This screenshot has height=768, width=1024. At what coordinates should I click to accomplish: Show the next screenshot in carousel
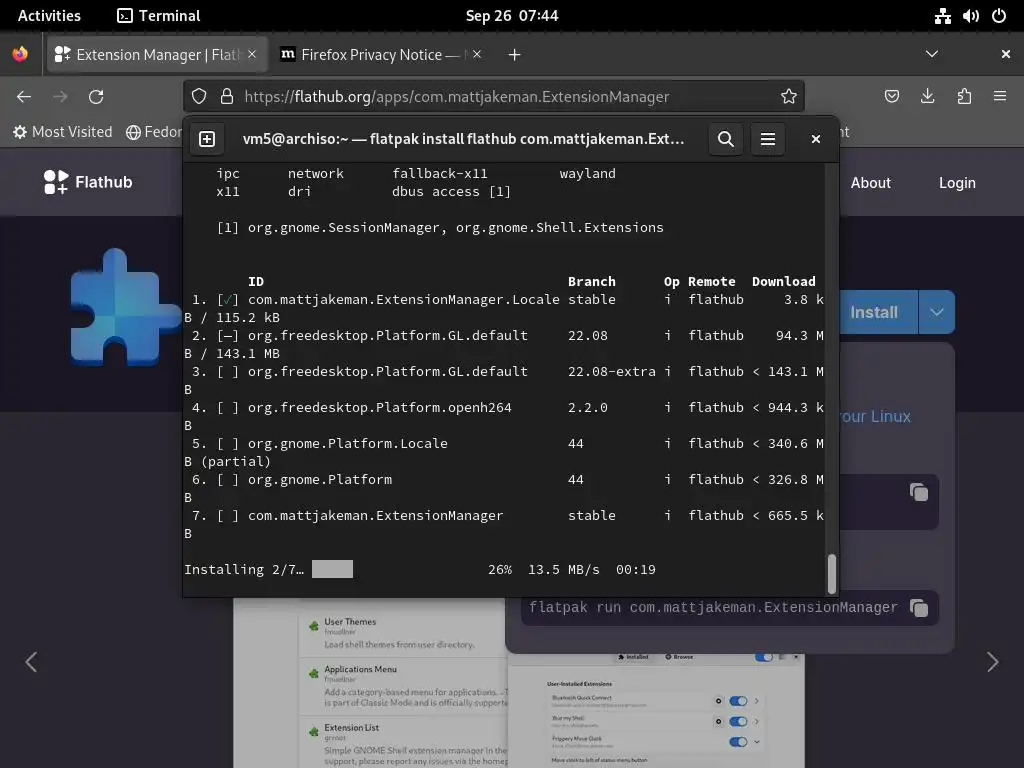click(x=993, y=662)
